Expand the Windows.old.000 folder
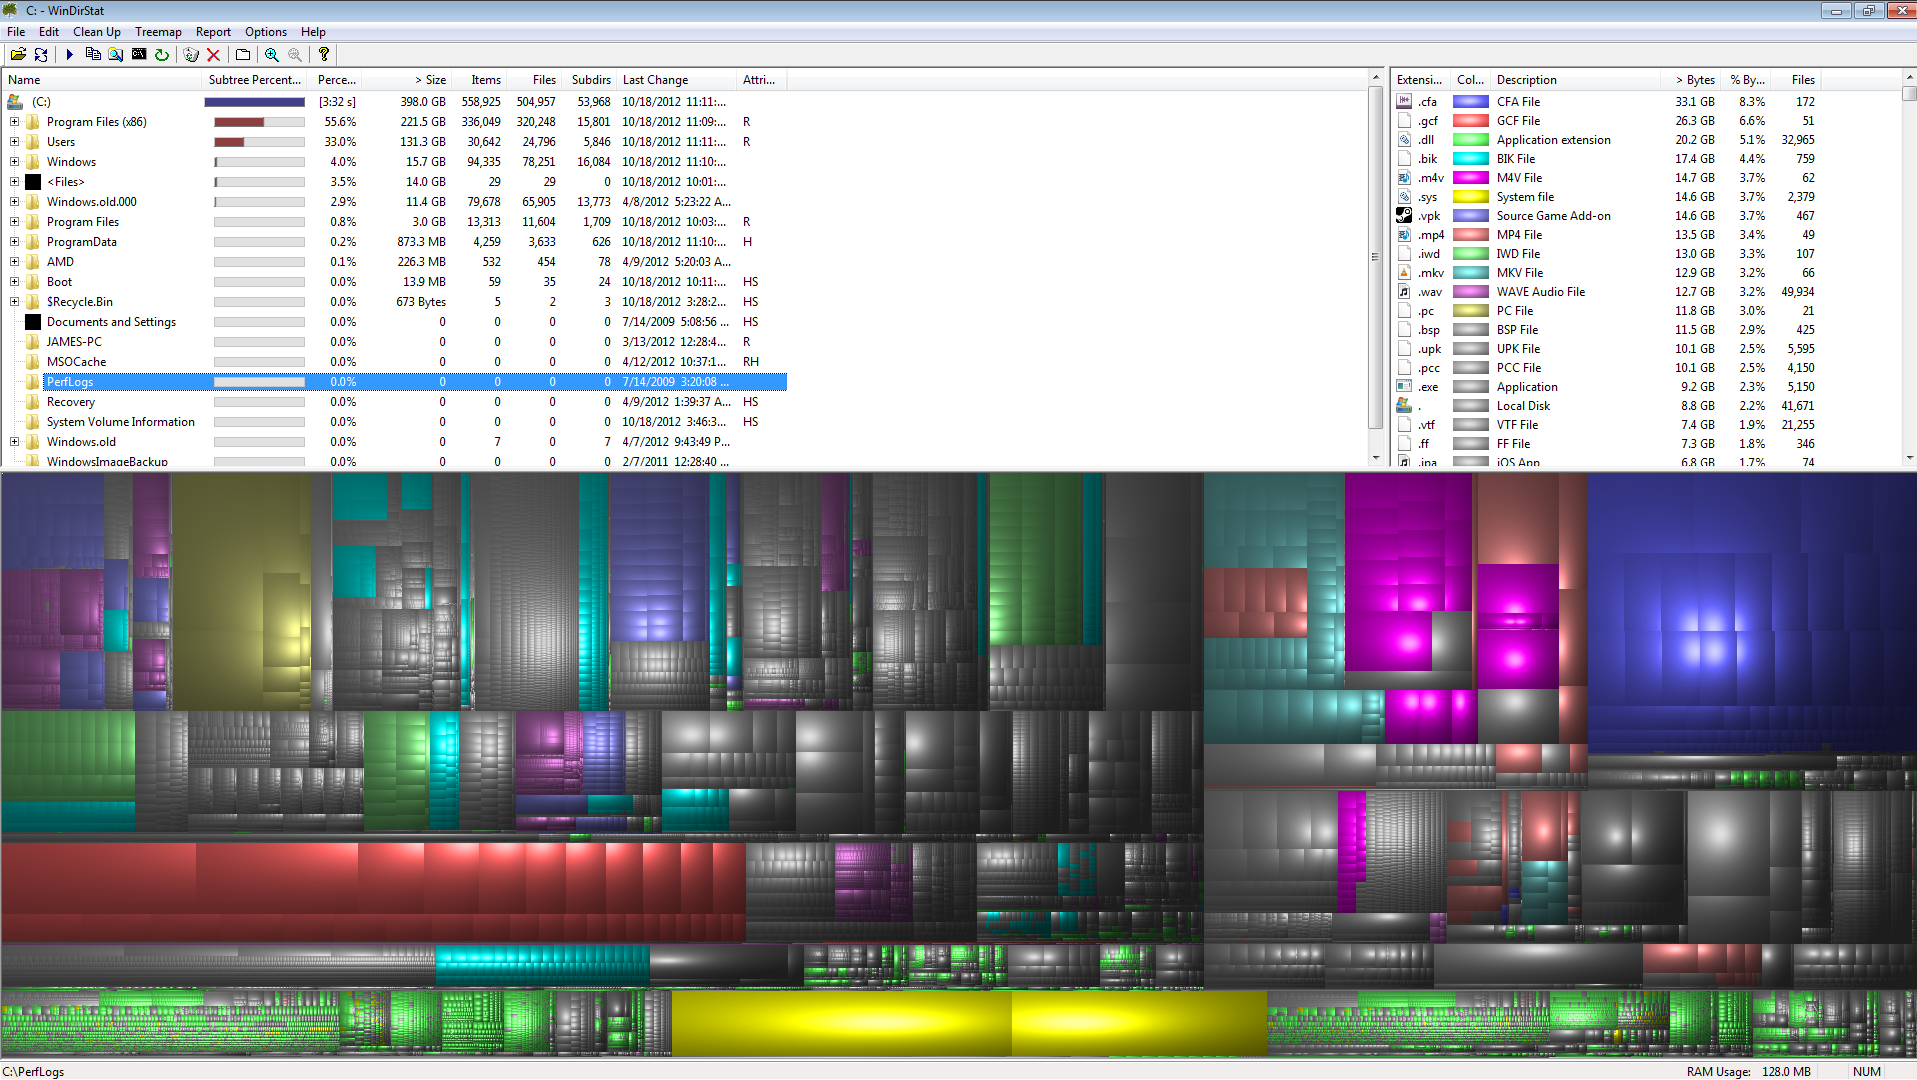Screen dimensions: 1917x1080 15,202
